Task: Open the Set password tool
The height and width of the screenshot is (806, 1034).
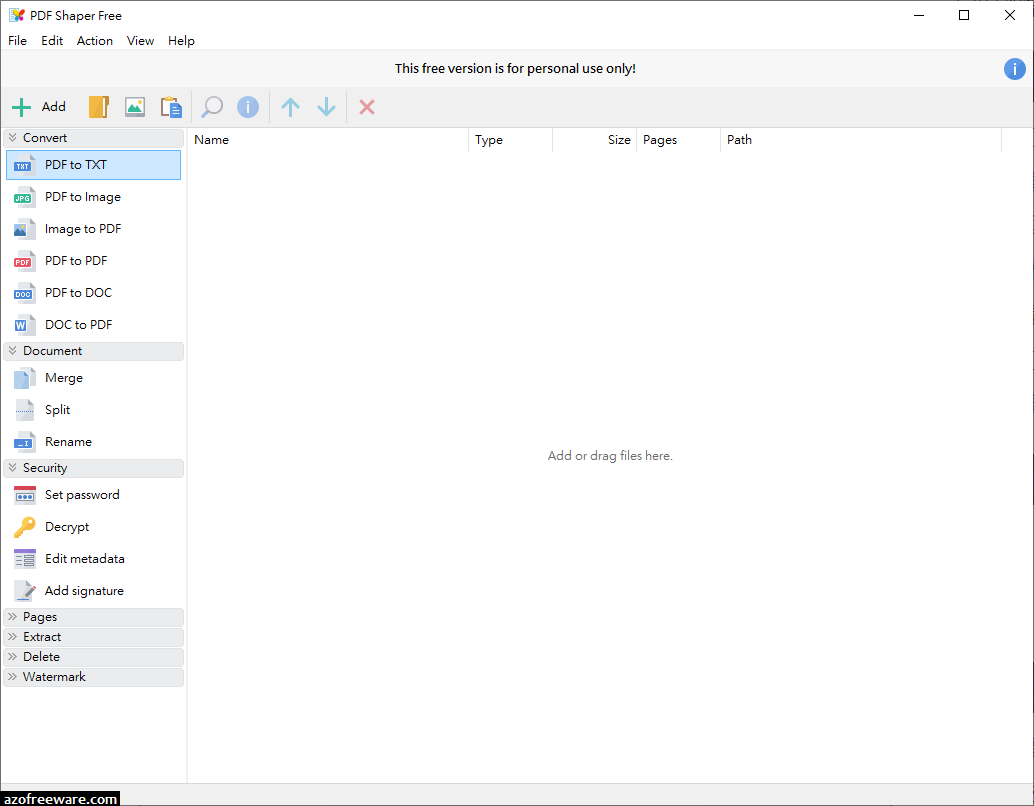Action: 94,495
